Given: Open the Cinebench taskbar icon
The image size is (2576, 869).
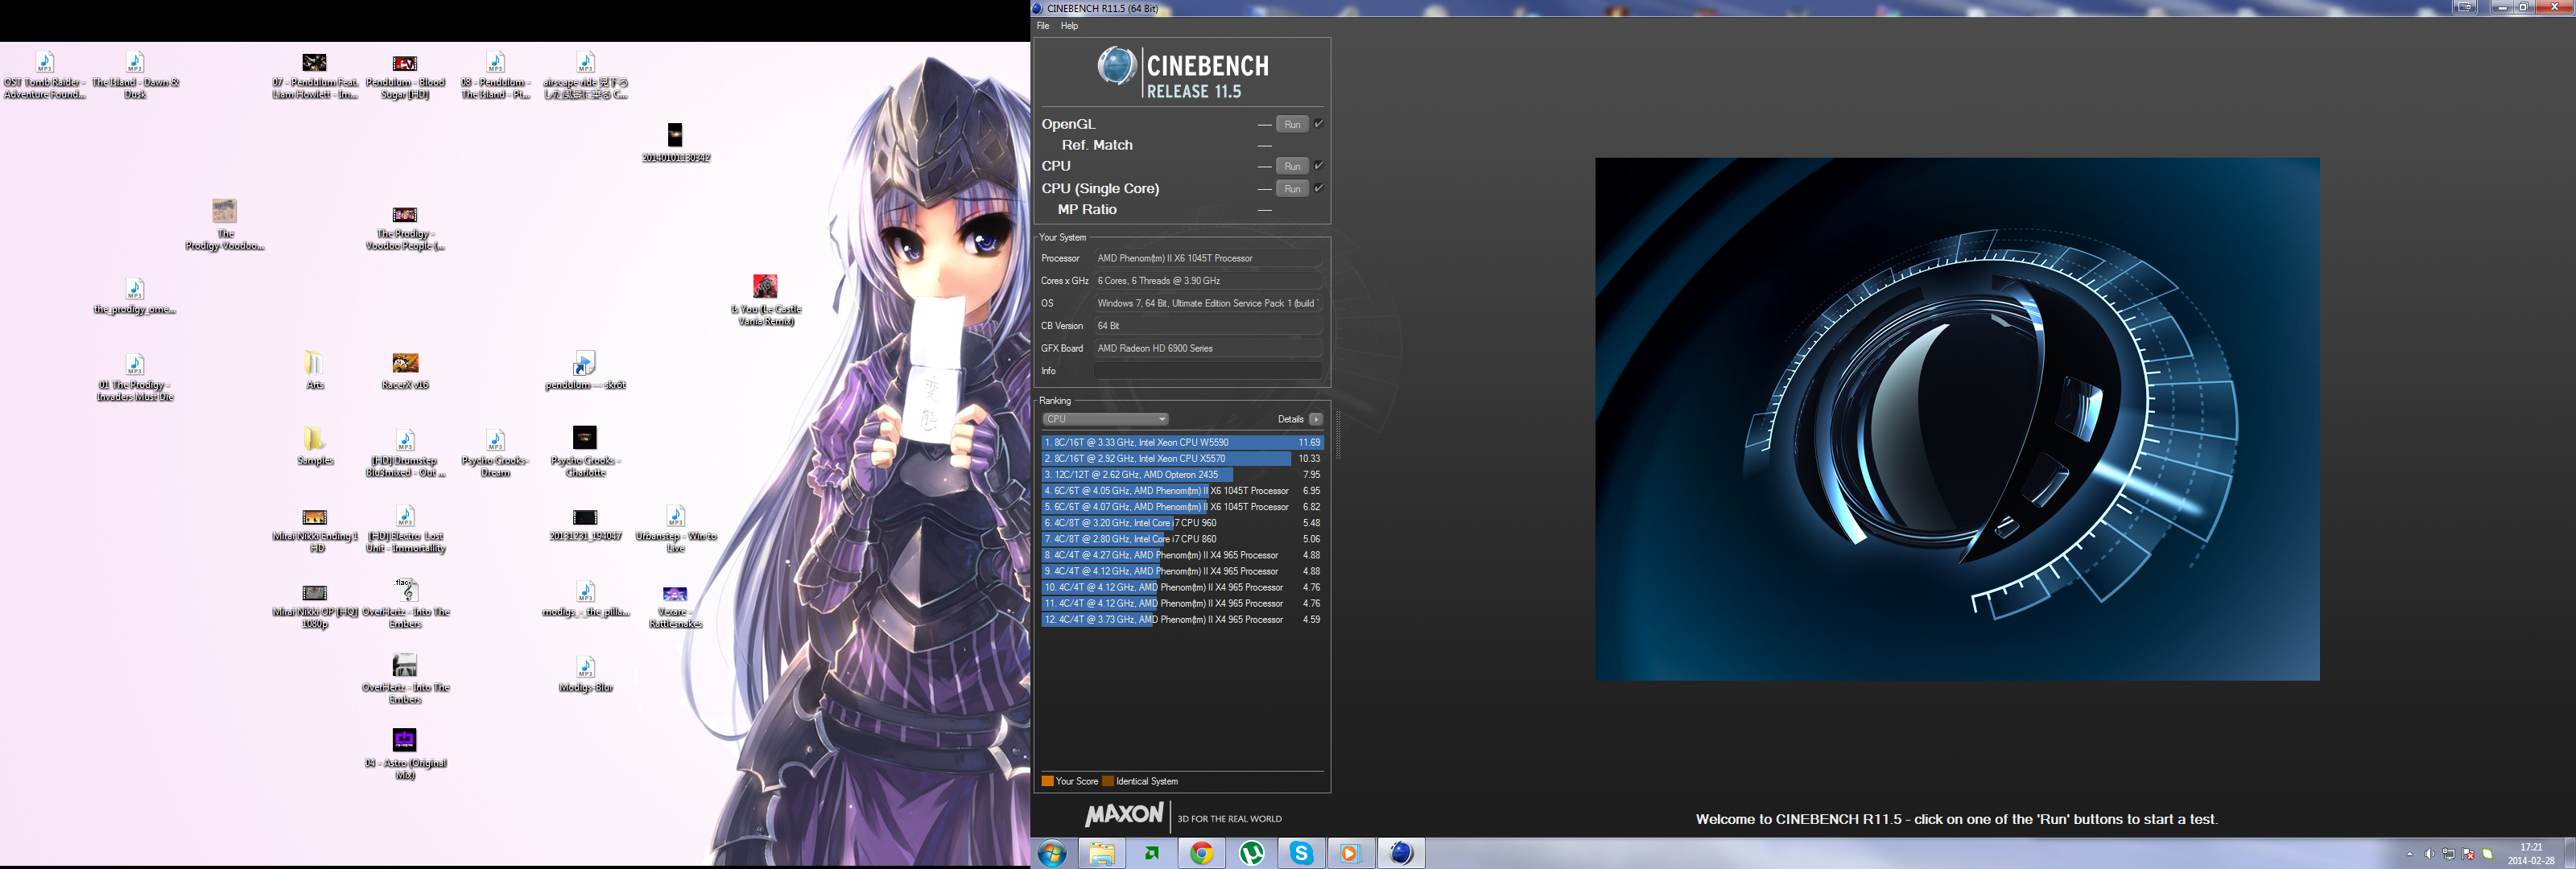Looking at the screenshot, I should [1401, 853].
